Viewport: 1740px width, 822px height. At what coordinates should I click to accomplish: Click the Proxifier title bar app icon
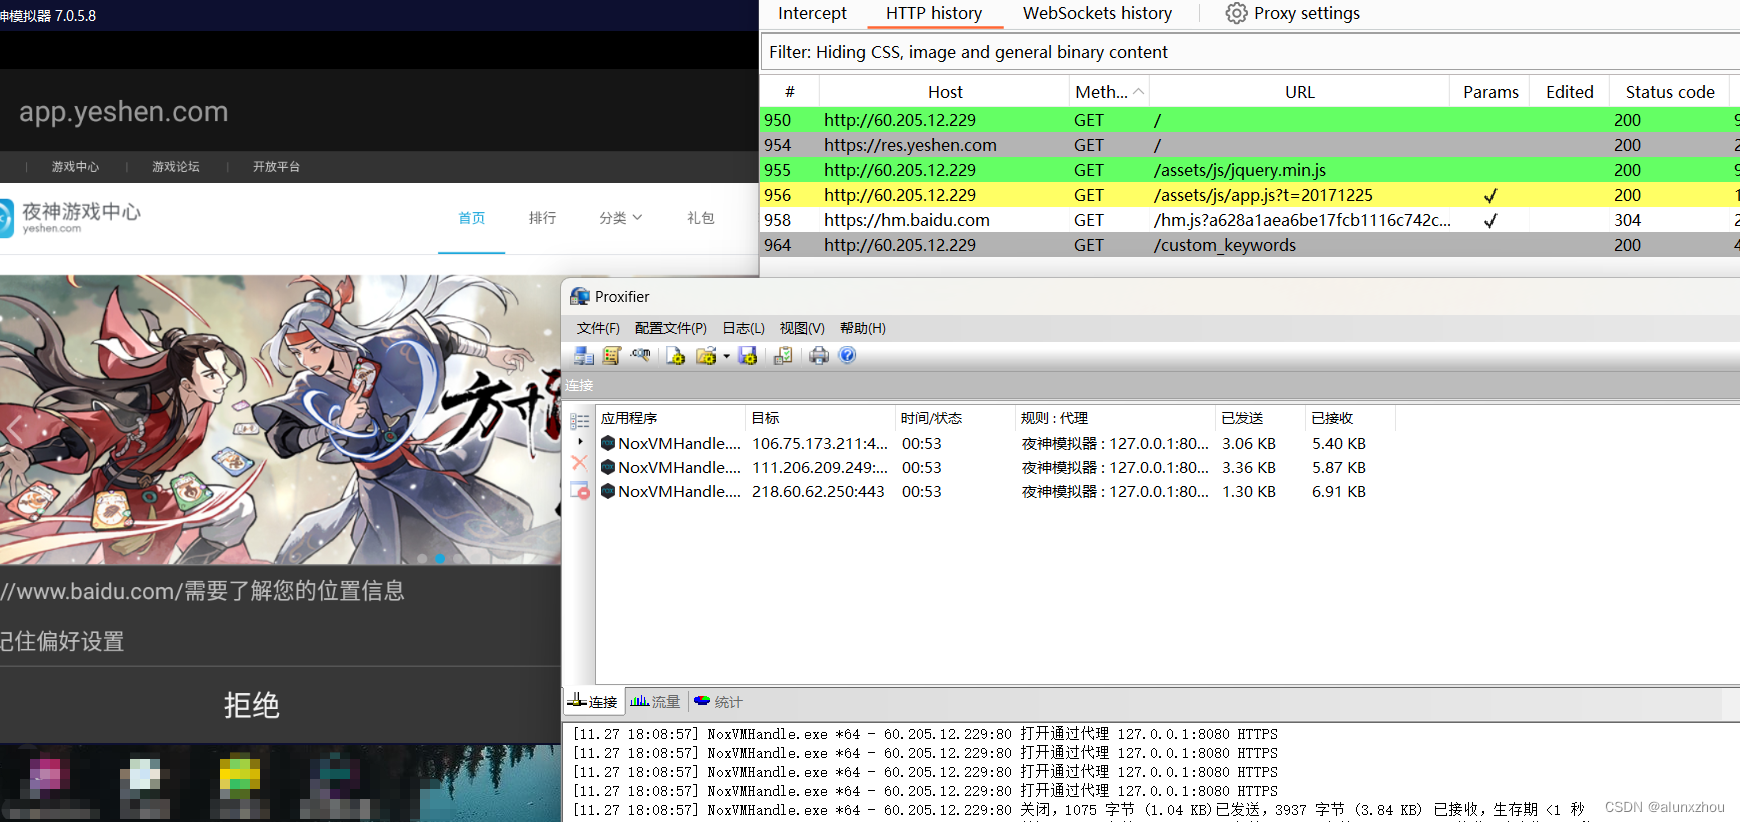tap(580, 297)
